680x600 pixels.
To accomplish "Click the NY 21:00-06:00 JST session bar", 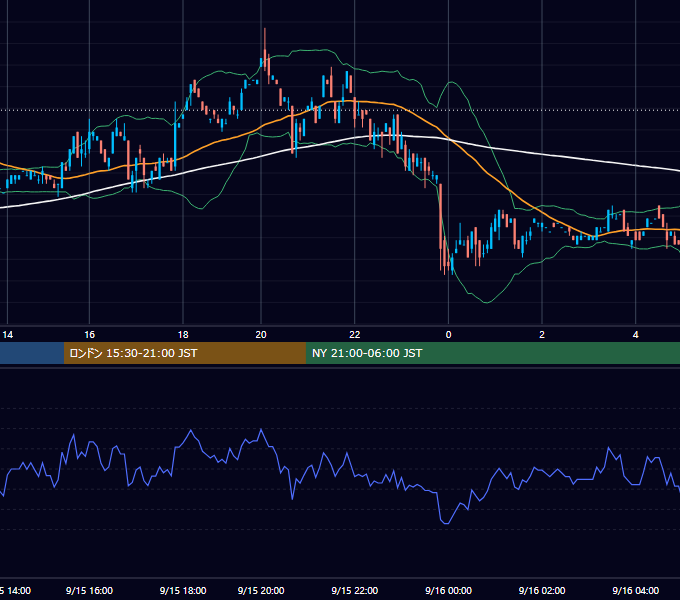I will (x=493, y=353).
